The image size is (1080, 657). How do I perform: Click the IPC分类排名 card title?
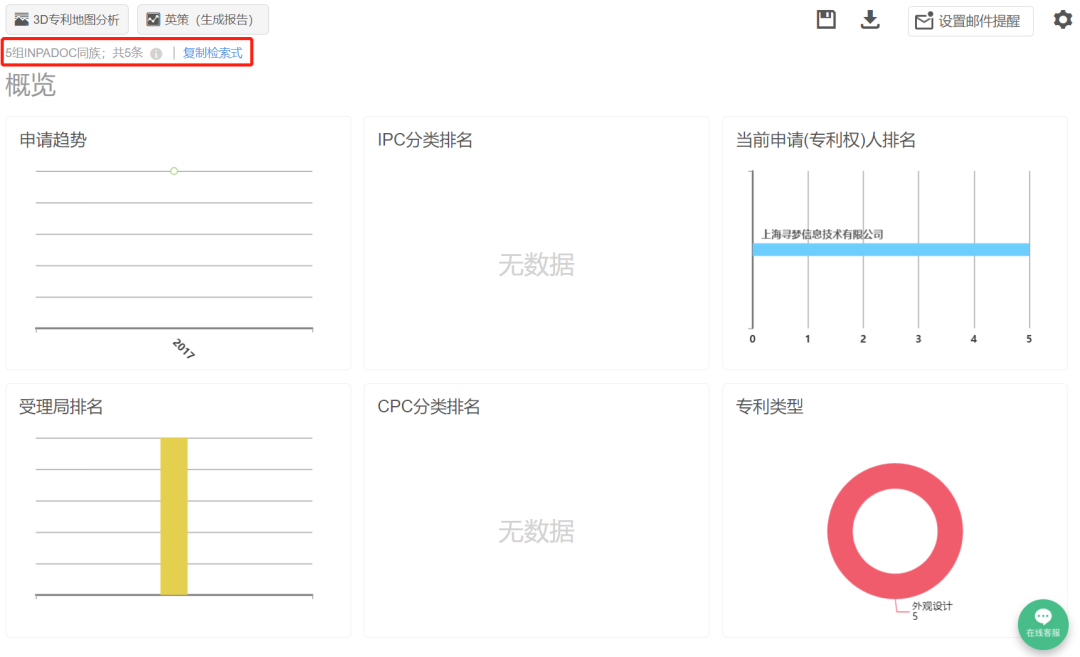(x=425, y=141)
